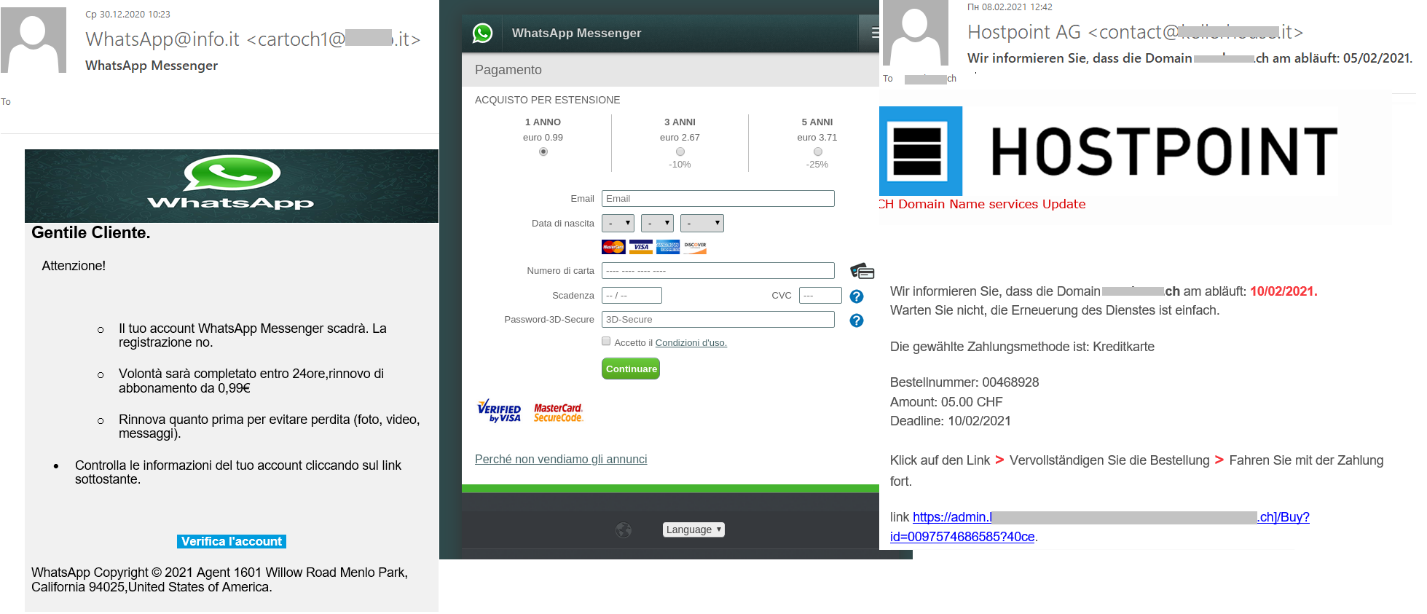Image resolution: width=1427 pixels, height=614 pixels.
Task: Check the Accetto il Condizioni d'uso box
Action: (606, 342)
